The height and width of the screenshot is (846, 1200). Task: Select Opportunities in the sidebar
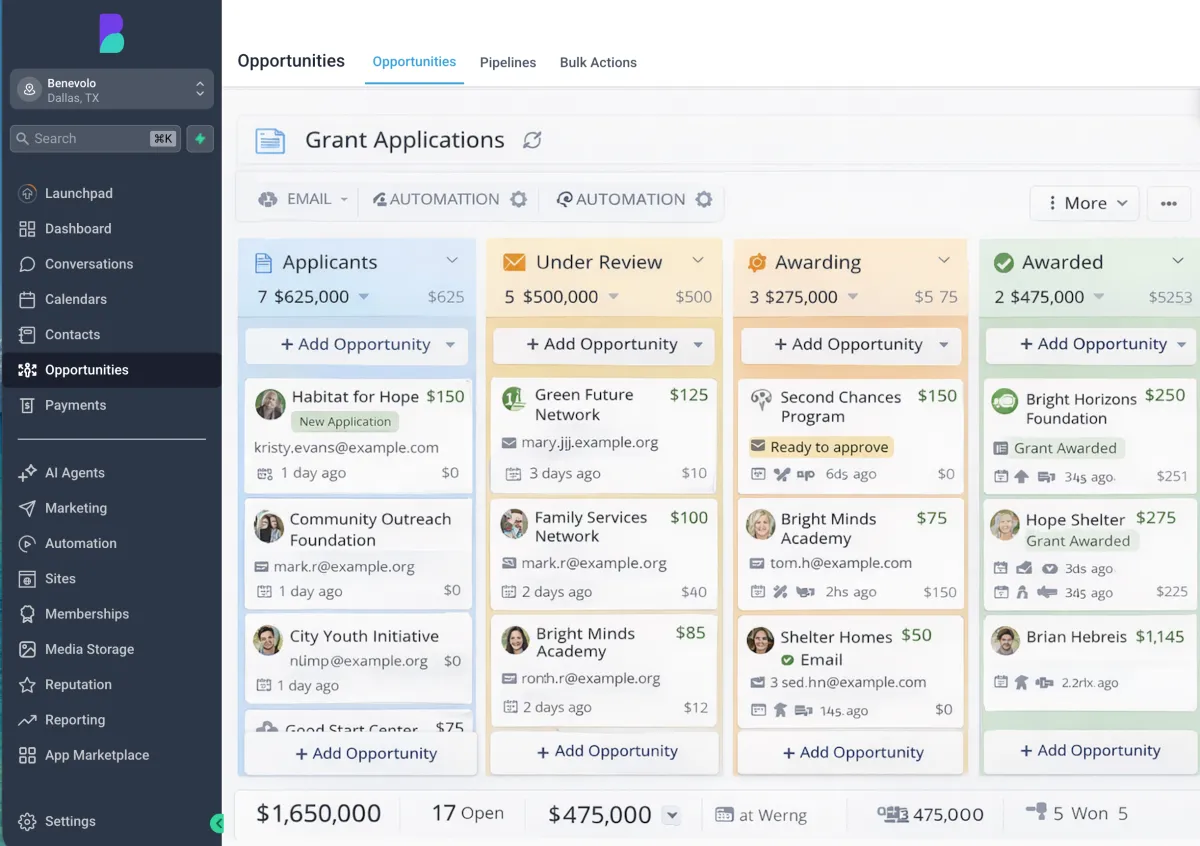pyautogui.click(x=111, y=370)
